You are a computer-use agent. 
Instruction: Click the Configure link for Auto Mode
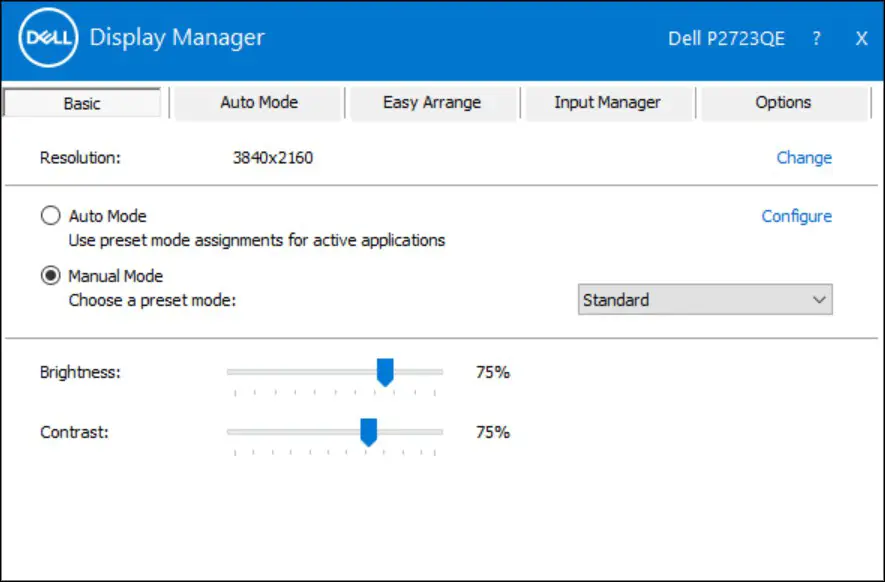point(796,216)
